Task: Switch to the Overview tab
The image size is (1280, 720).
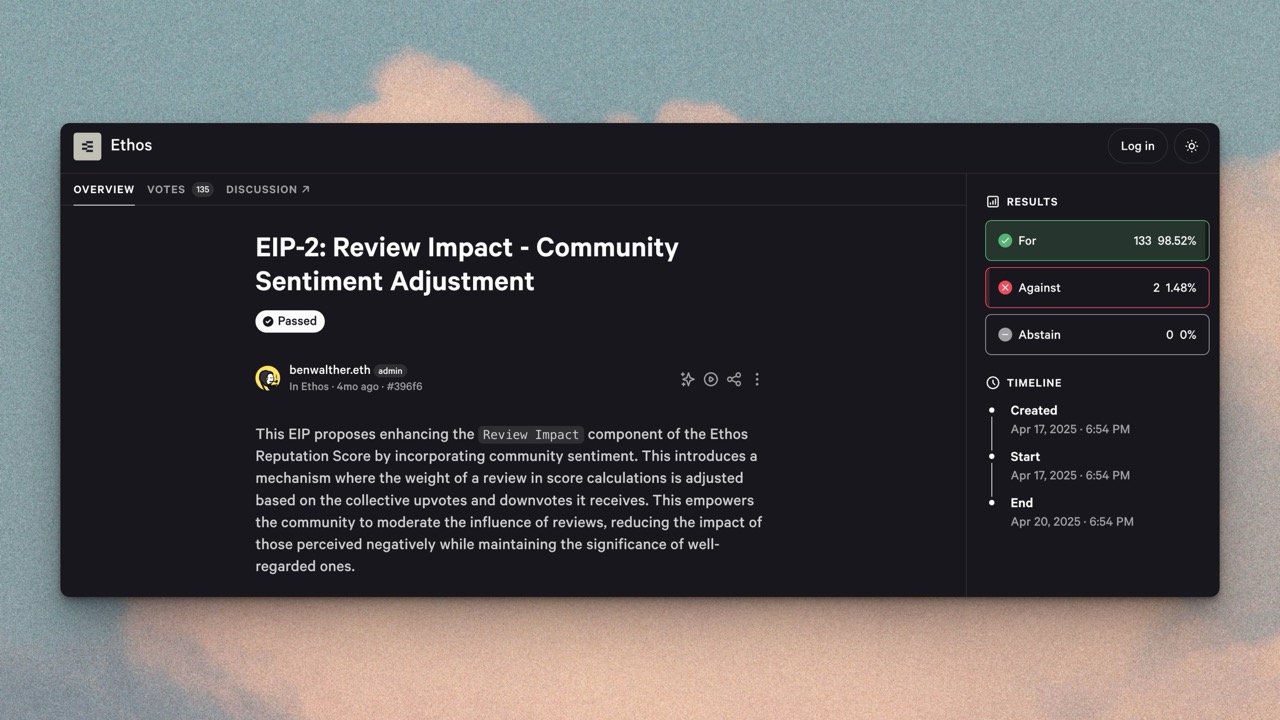Action: [104, 189]
